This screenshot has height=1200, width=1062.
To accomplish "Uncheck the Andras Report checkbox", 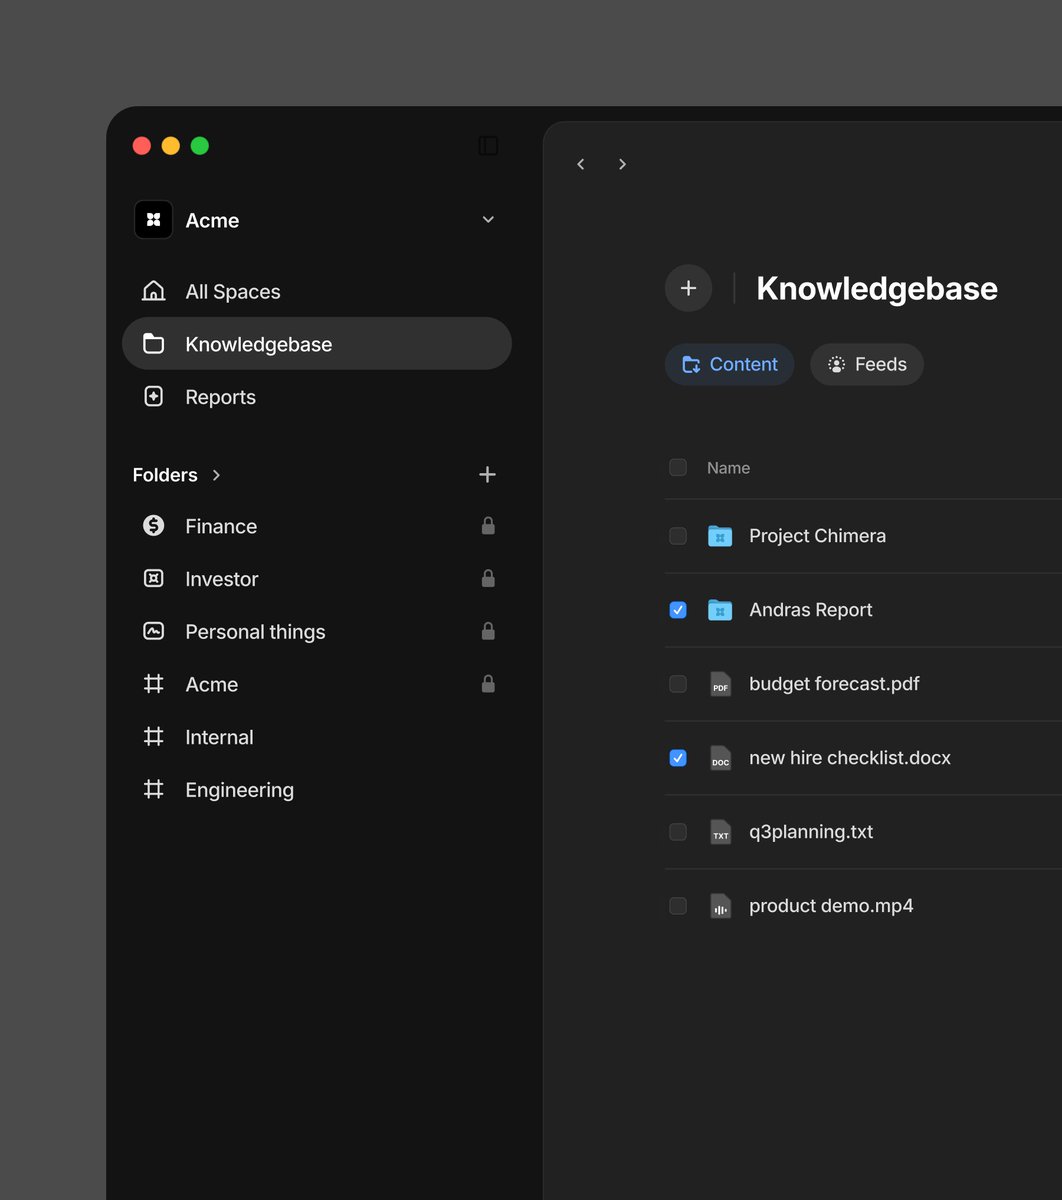I will (x=678, y=610).
